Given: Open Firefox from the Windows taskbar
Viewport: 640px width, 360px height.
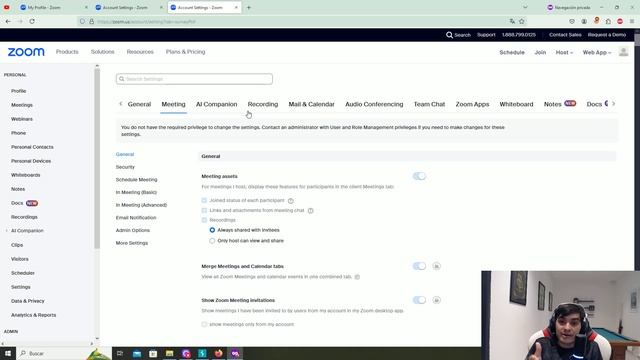Looking at the screenshot, I should point(218,353).
